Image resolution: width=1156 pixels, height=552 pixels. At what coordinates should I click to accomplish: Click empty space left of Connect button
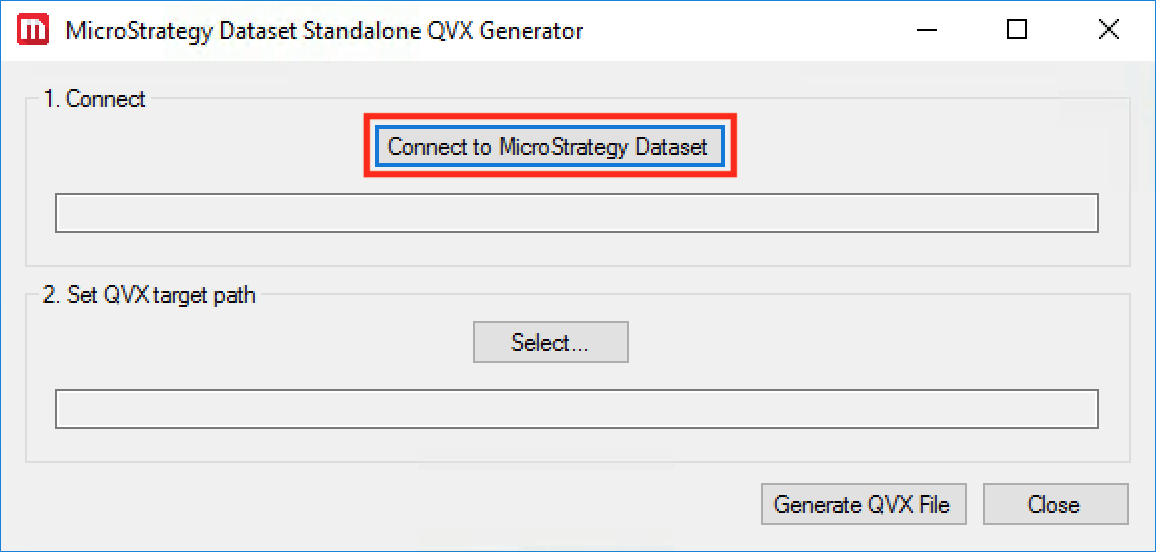[200, 147]
